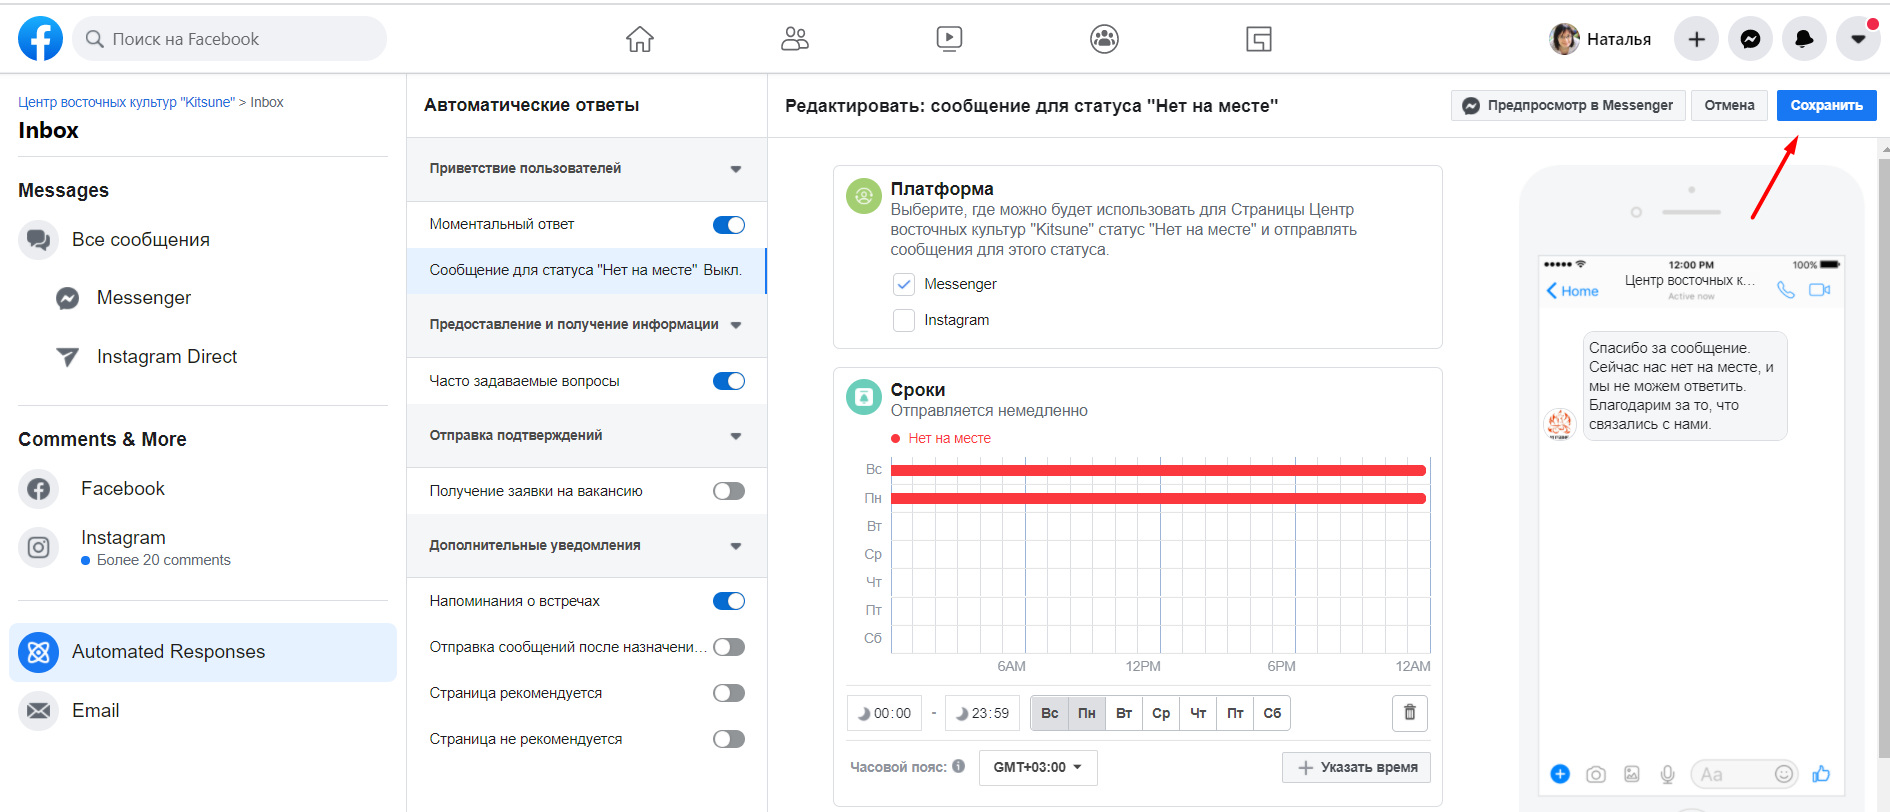Toggle Отправка сообщений после назначения switch
Screen dimensions: 1890x812
pyautogui.click(x=729, y=647)
